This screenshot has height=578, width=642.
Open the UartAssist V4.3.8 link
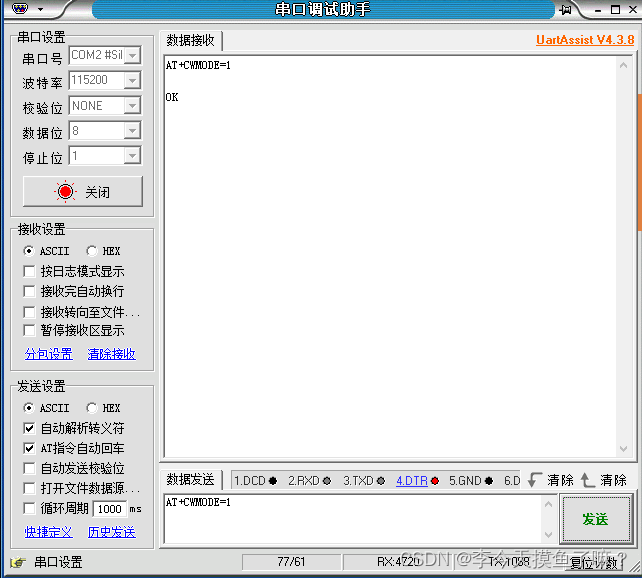pos(585,40)
